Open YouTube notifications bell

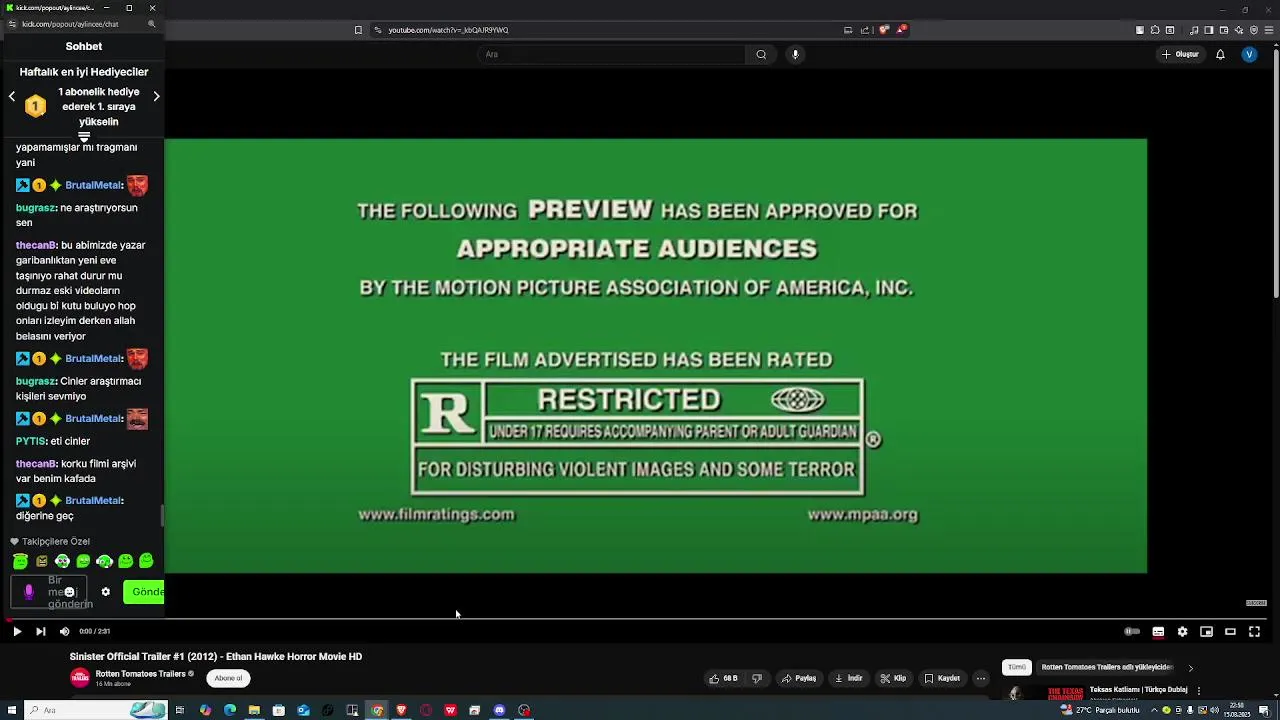pyautogui.click(x=1220, y=54)
